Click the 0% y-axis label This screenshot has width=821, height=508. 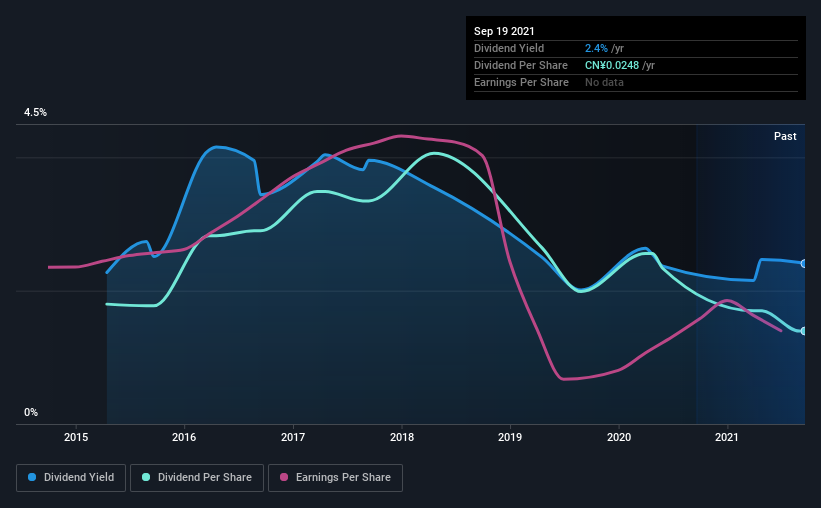pyautogui.click(x=31, y=412)
